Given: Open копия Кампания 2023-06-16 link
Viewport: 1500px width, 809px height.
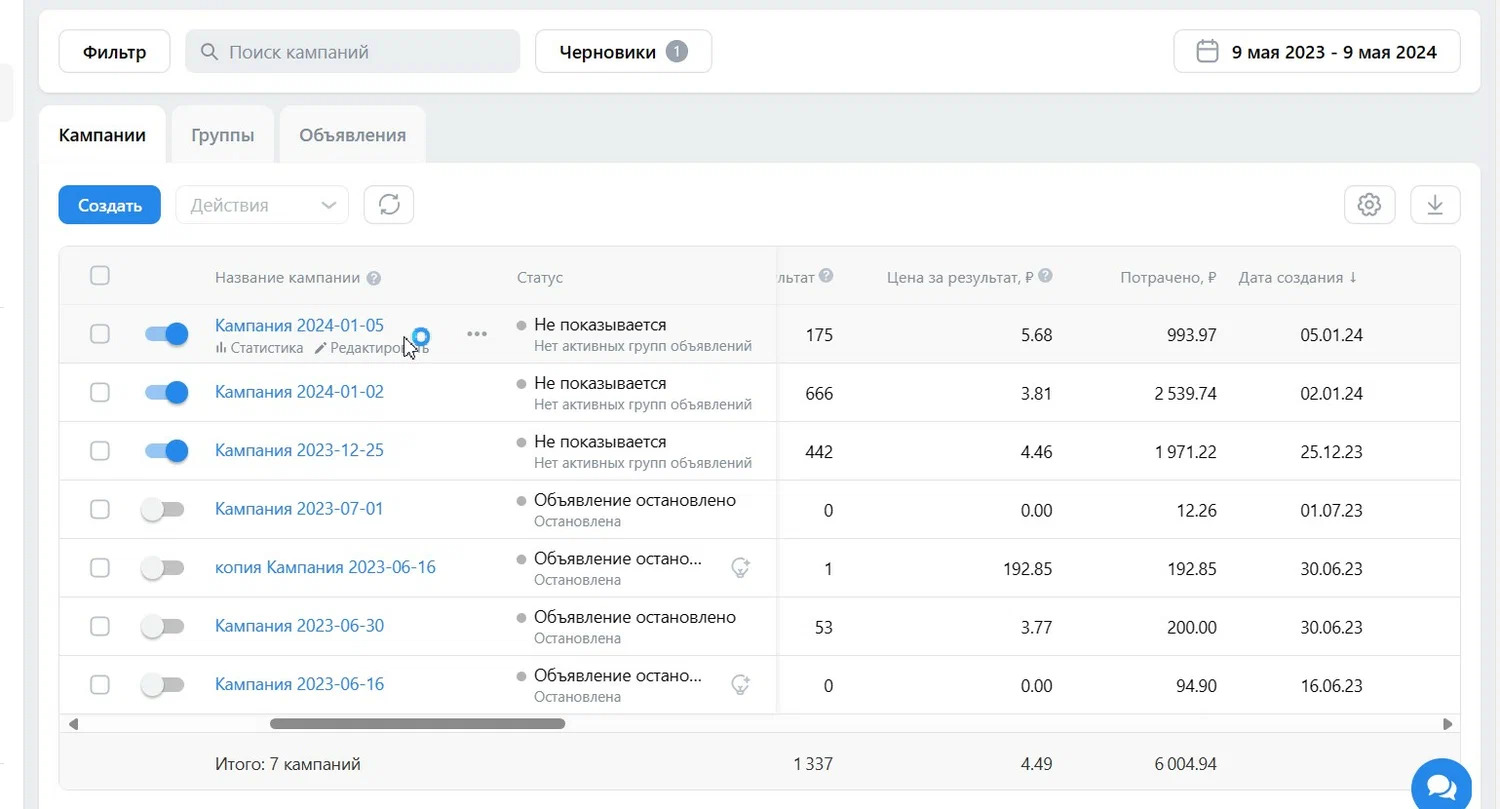Looking at the screenshot, I should coord(325,568).
